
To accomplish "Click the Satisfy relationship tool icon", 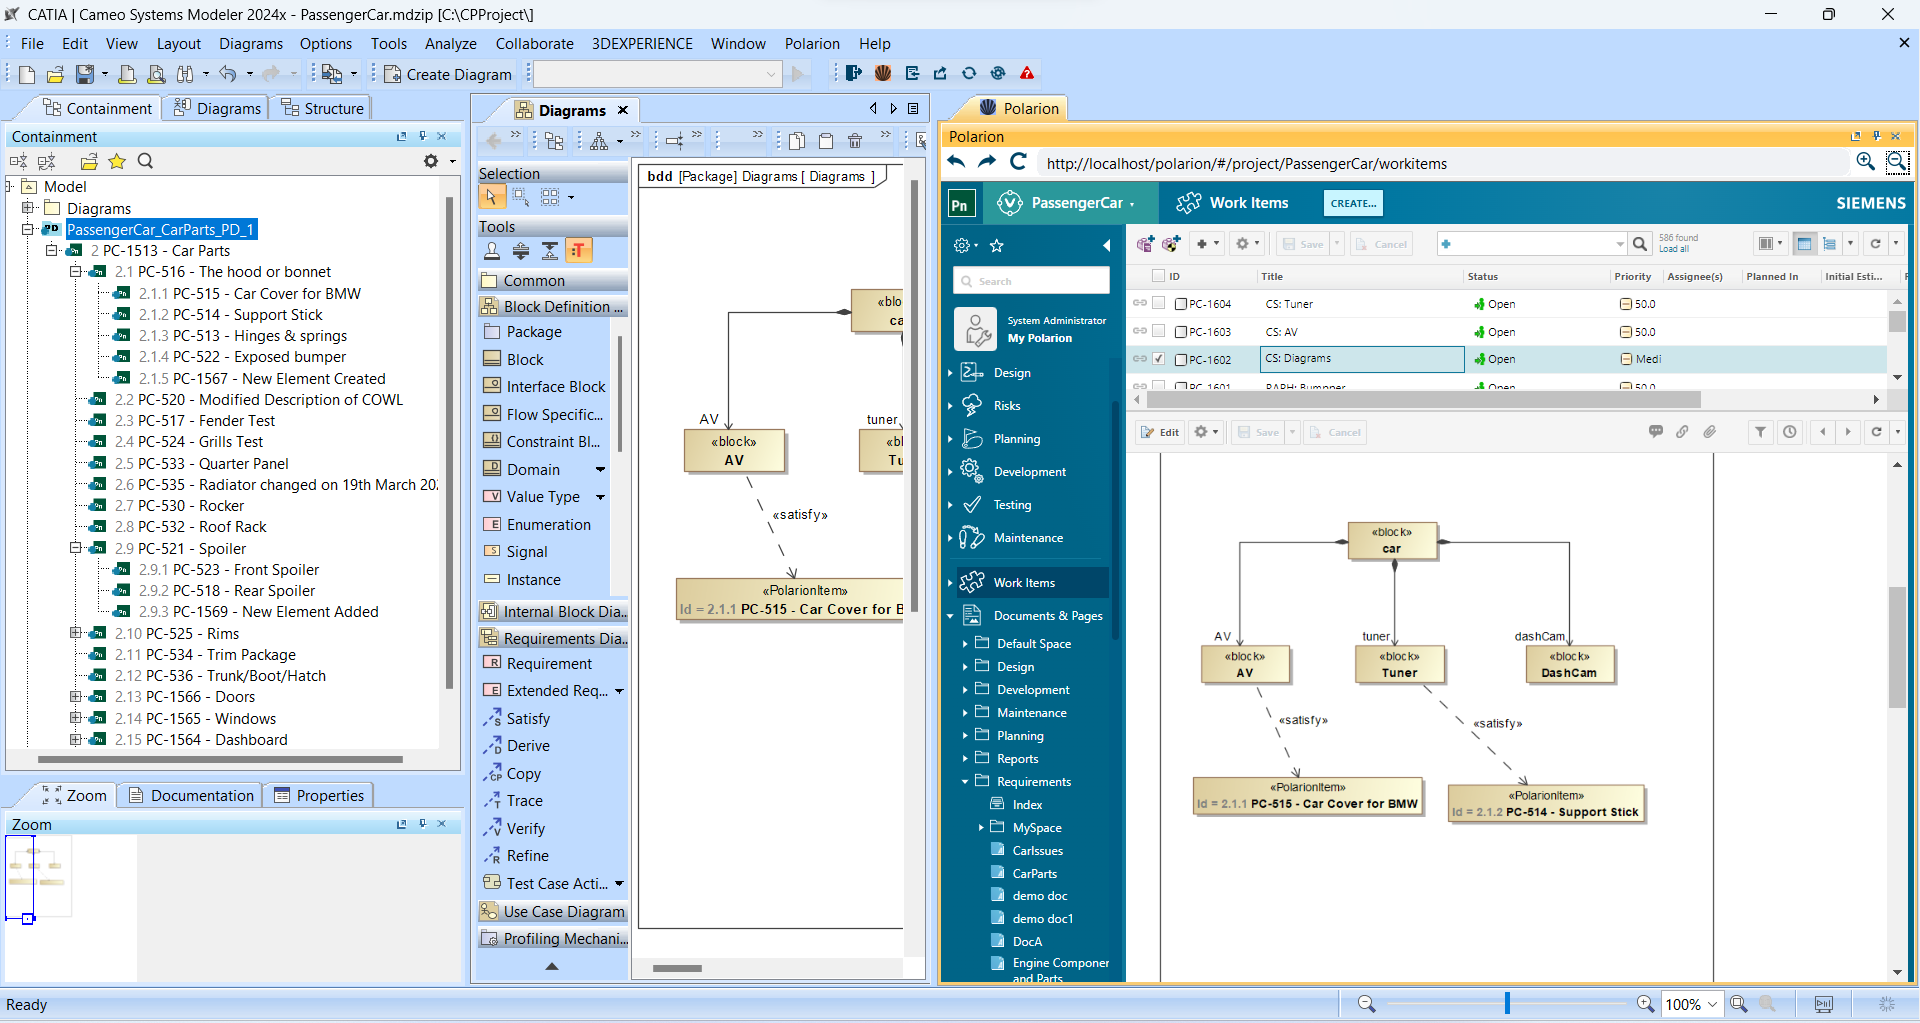I will coord(492,718).
